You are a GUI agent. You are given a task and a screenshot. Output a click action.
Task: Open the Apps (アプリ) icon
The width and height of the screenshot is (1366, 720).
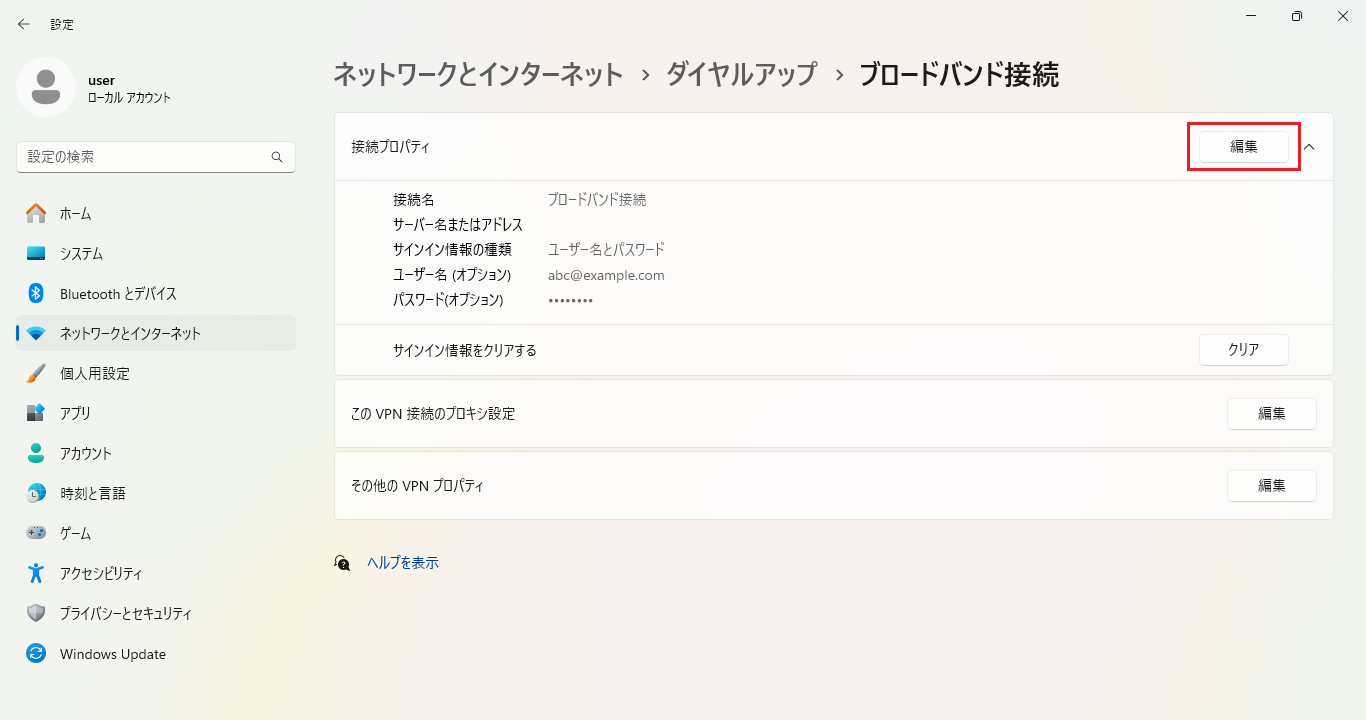point(36,413)
